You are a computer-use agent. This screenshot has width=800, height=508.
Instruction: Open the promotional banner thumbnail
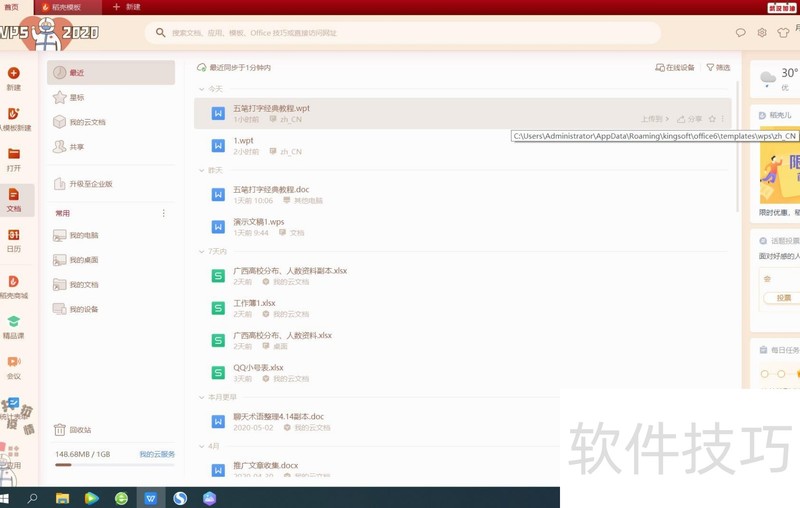pyautogui.click(x=780, y=166)
